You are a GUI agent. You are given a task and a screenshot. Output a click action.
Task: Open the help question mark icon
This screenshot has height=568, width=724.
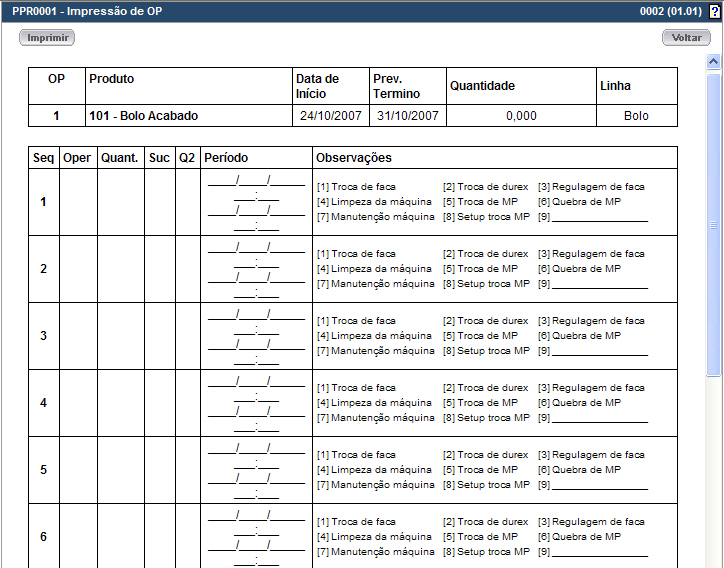coord(713,11)
